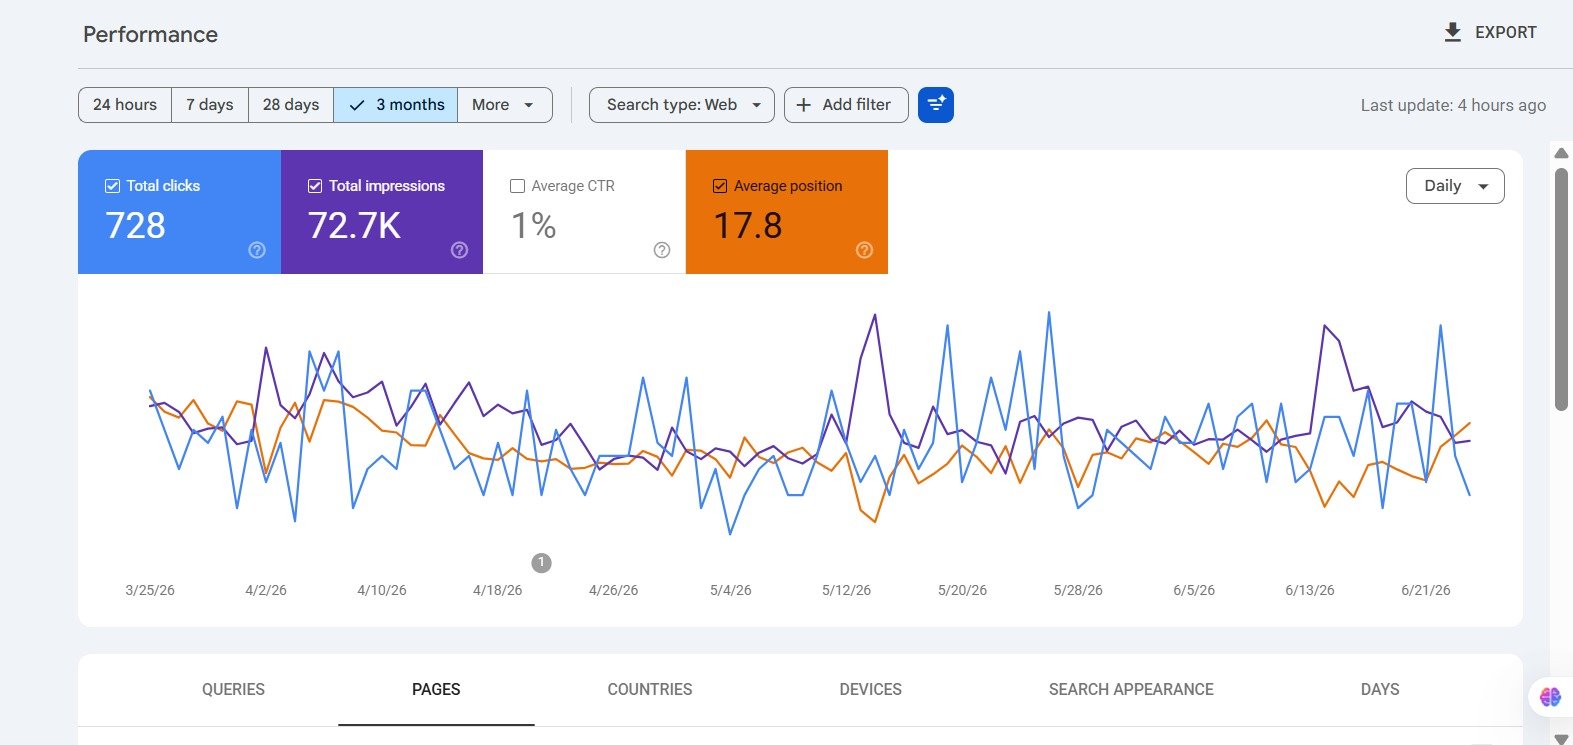
Task: Toggle the Total clicks checkbox
Action: [x=112, y=186]
